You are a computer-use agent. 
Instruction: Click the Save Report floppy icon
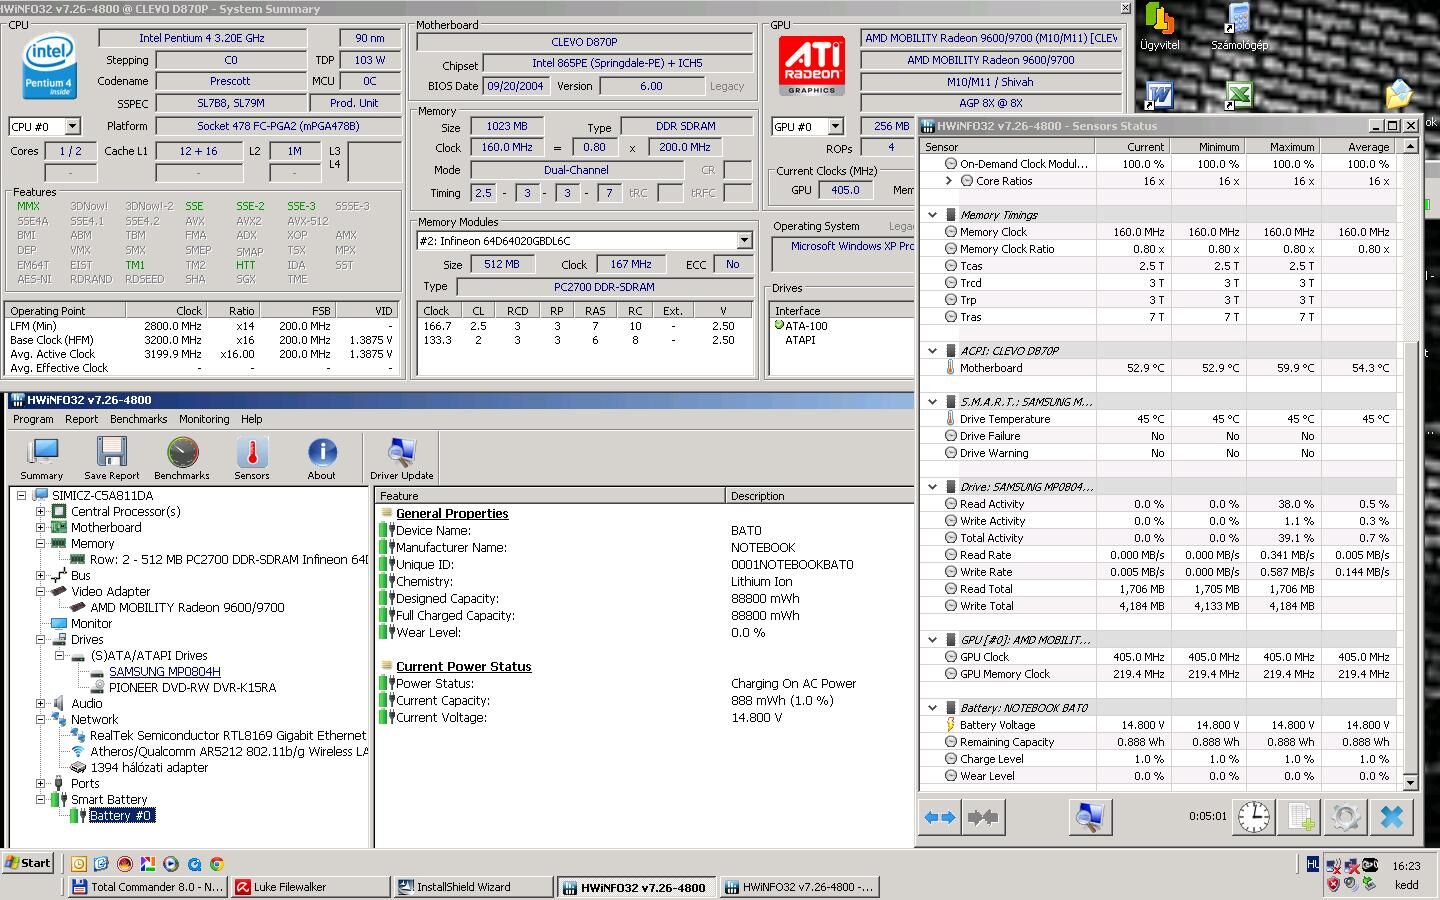[112, 459]
